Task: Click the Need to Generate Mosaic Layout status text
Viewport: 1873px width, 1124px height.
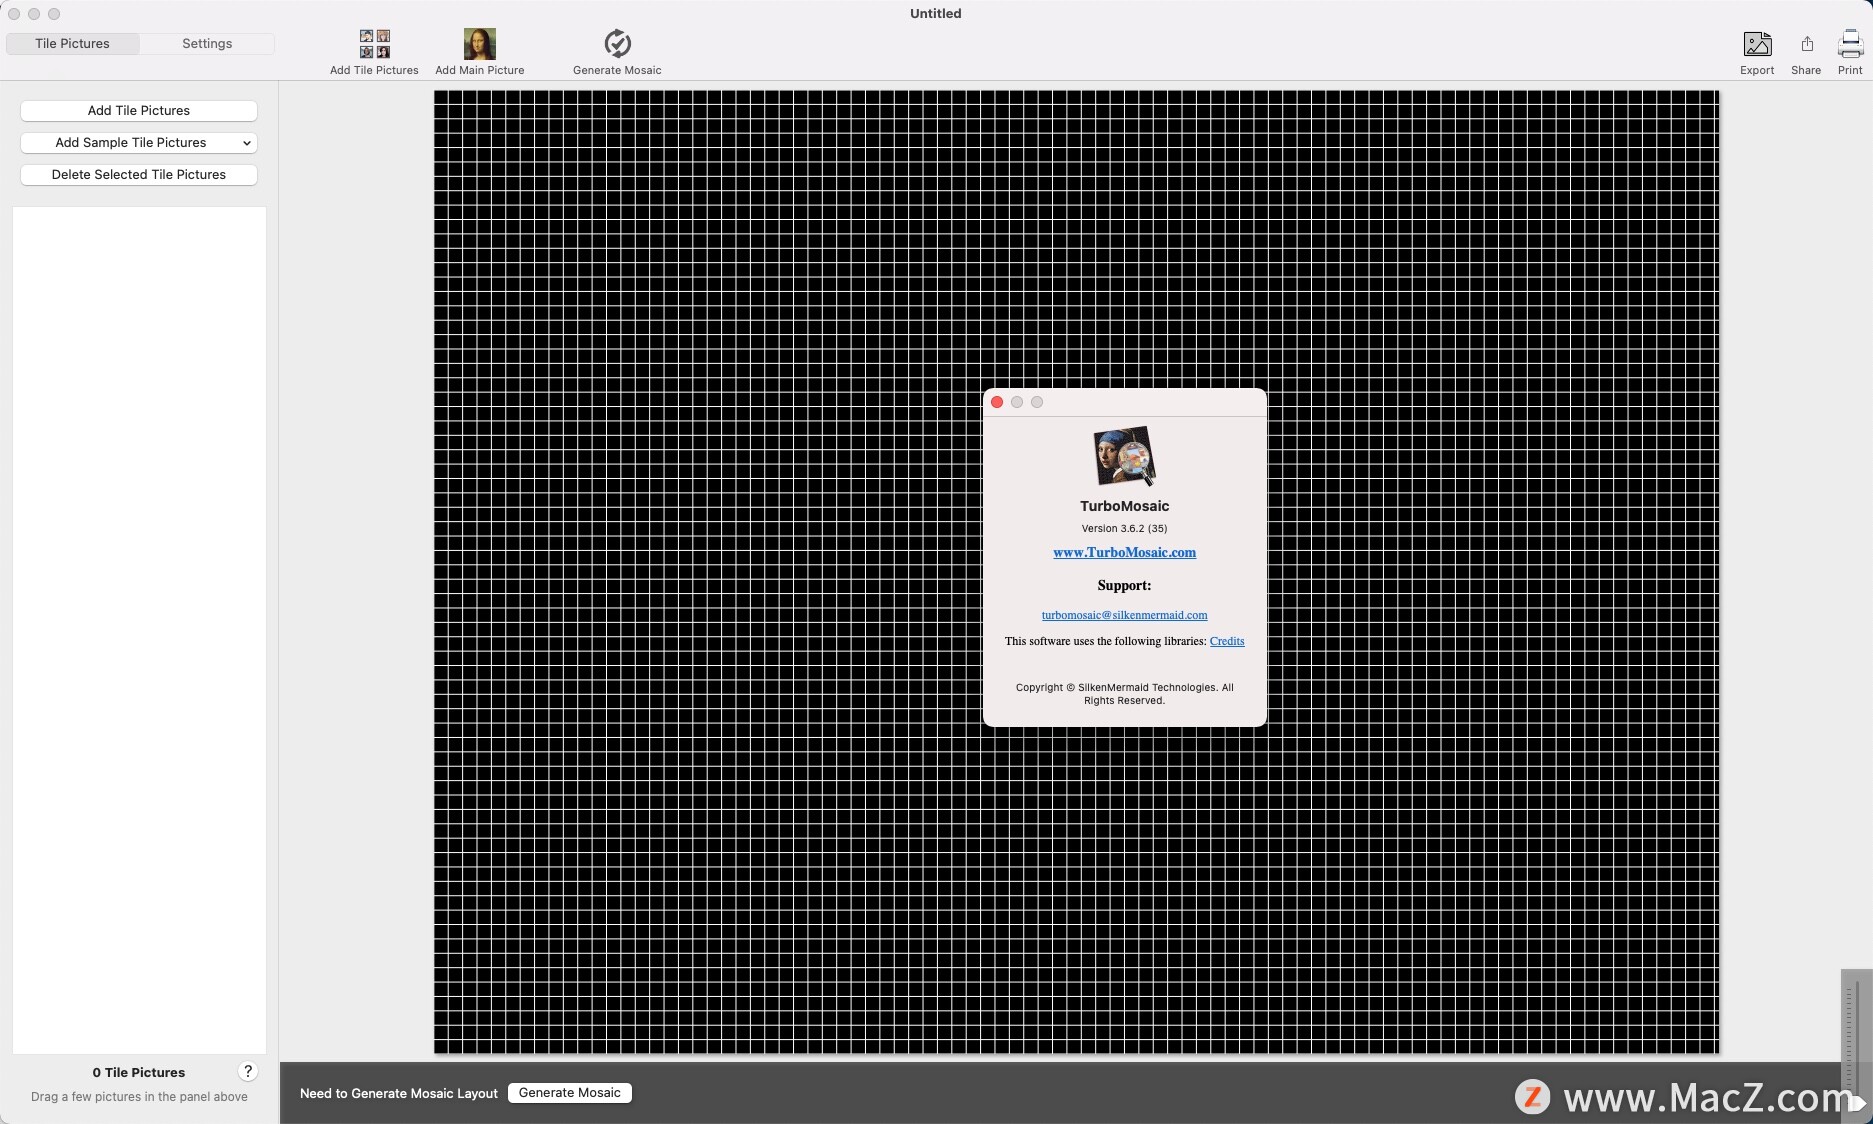Action: pos(399,1093)
